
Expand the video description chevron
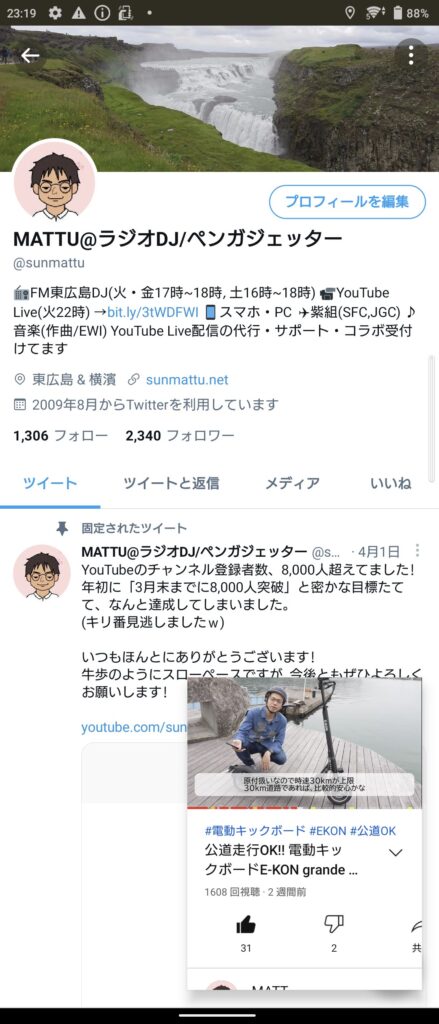(x=396, y=853)
